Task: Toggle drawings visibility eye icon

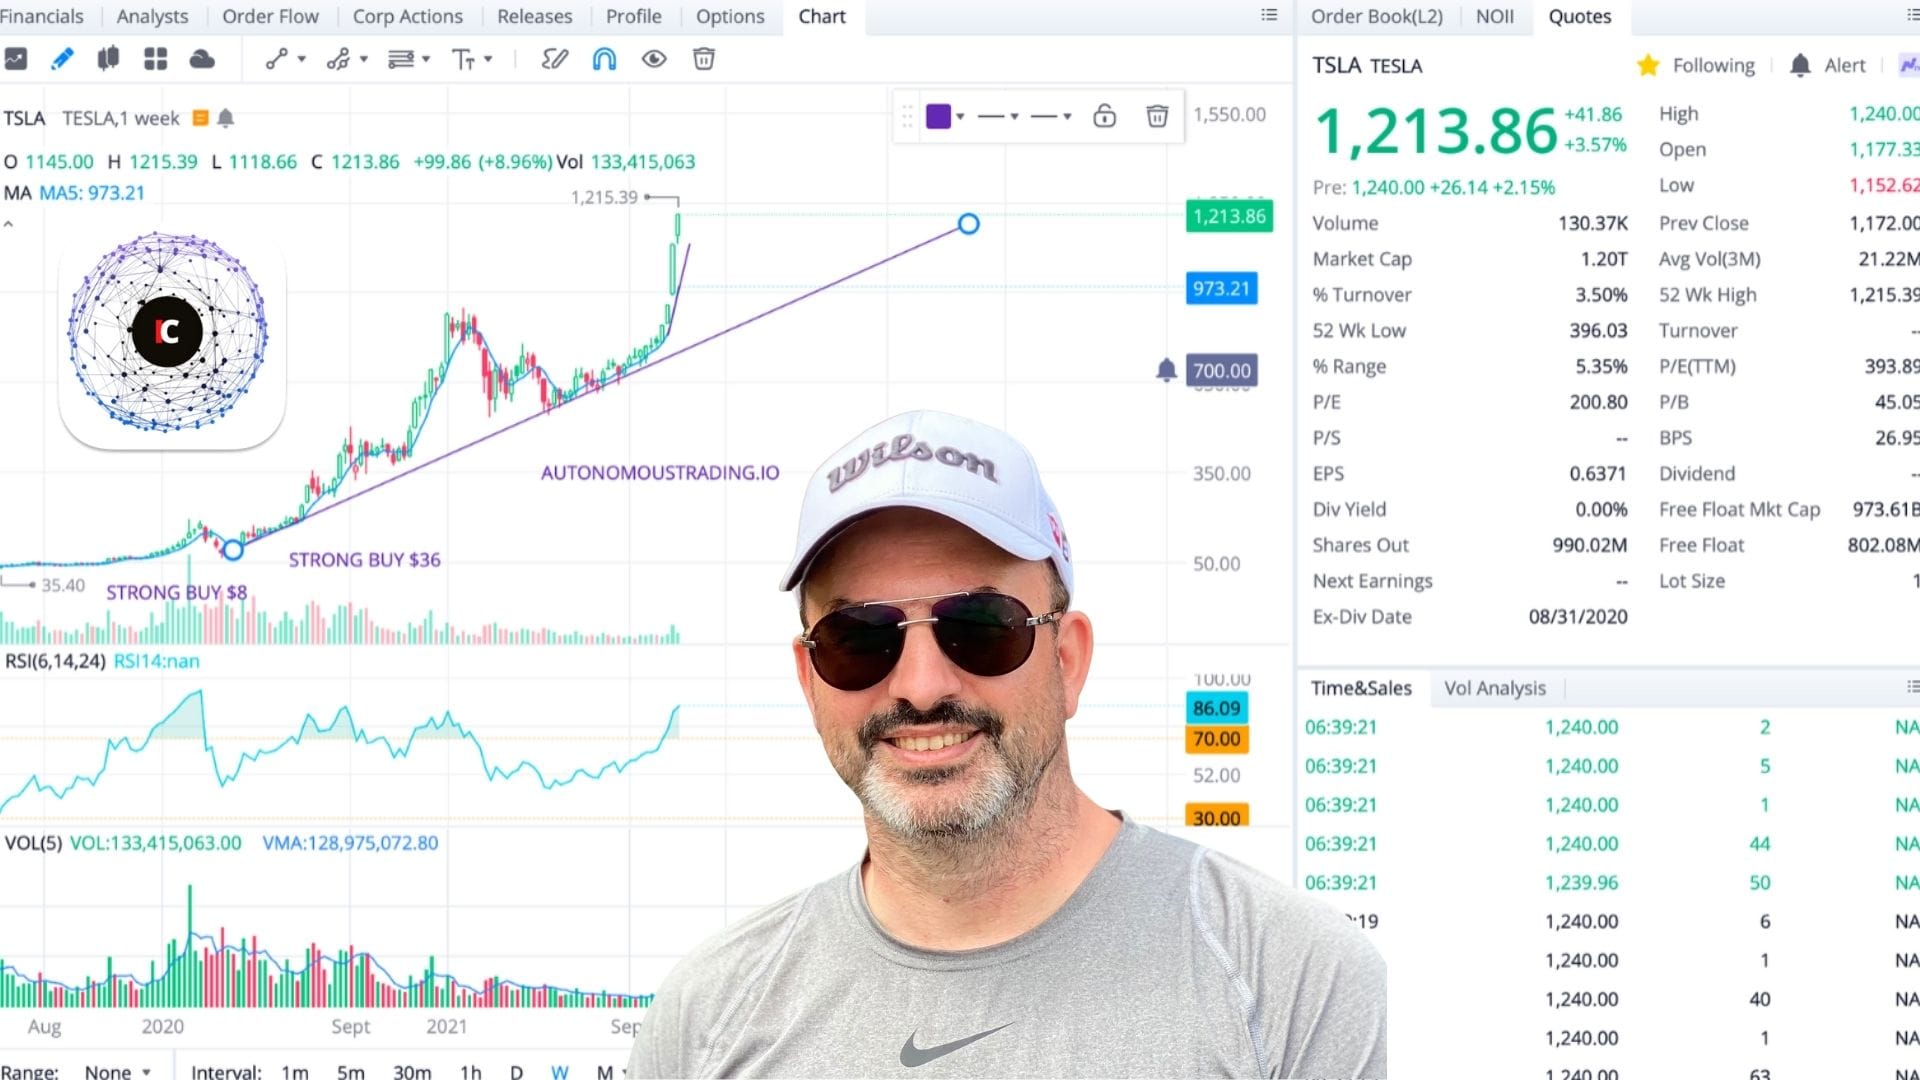Action: click(654, 59)
